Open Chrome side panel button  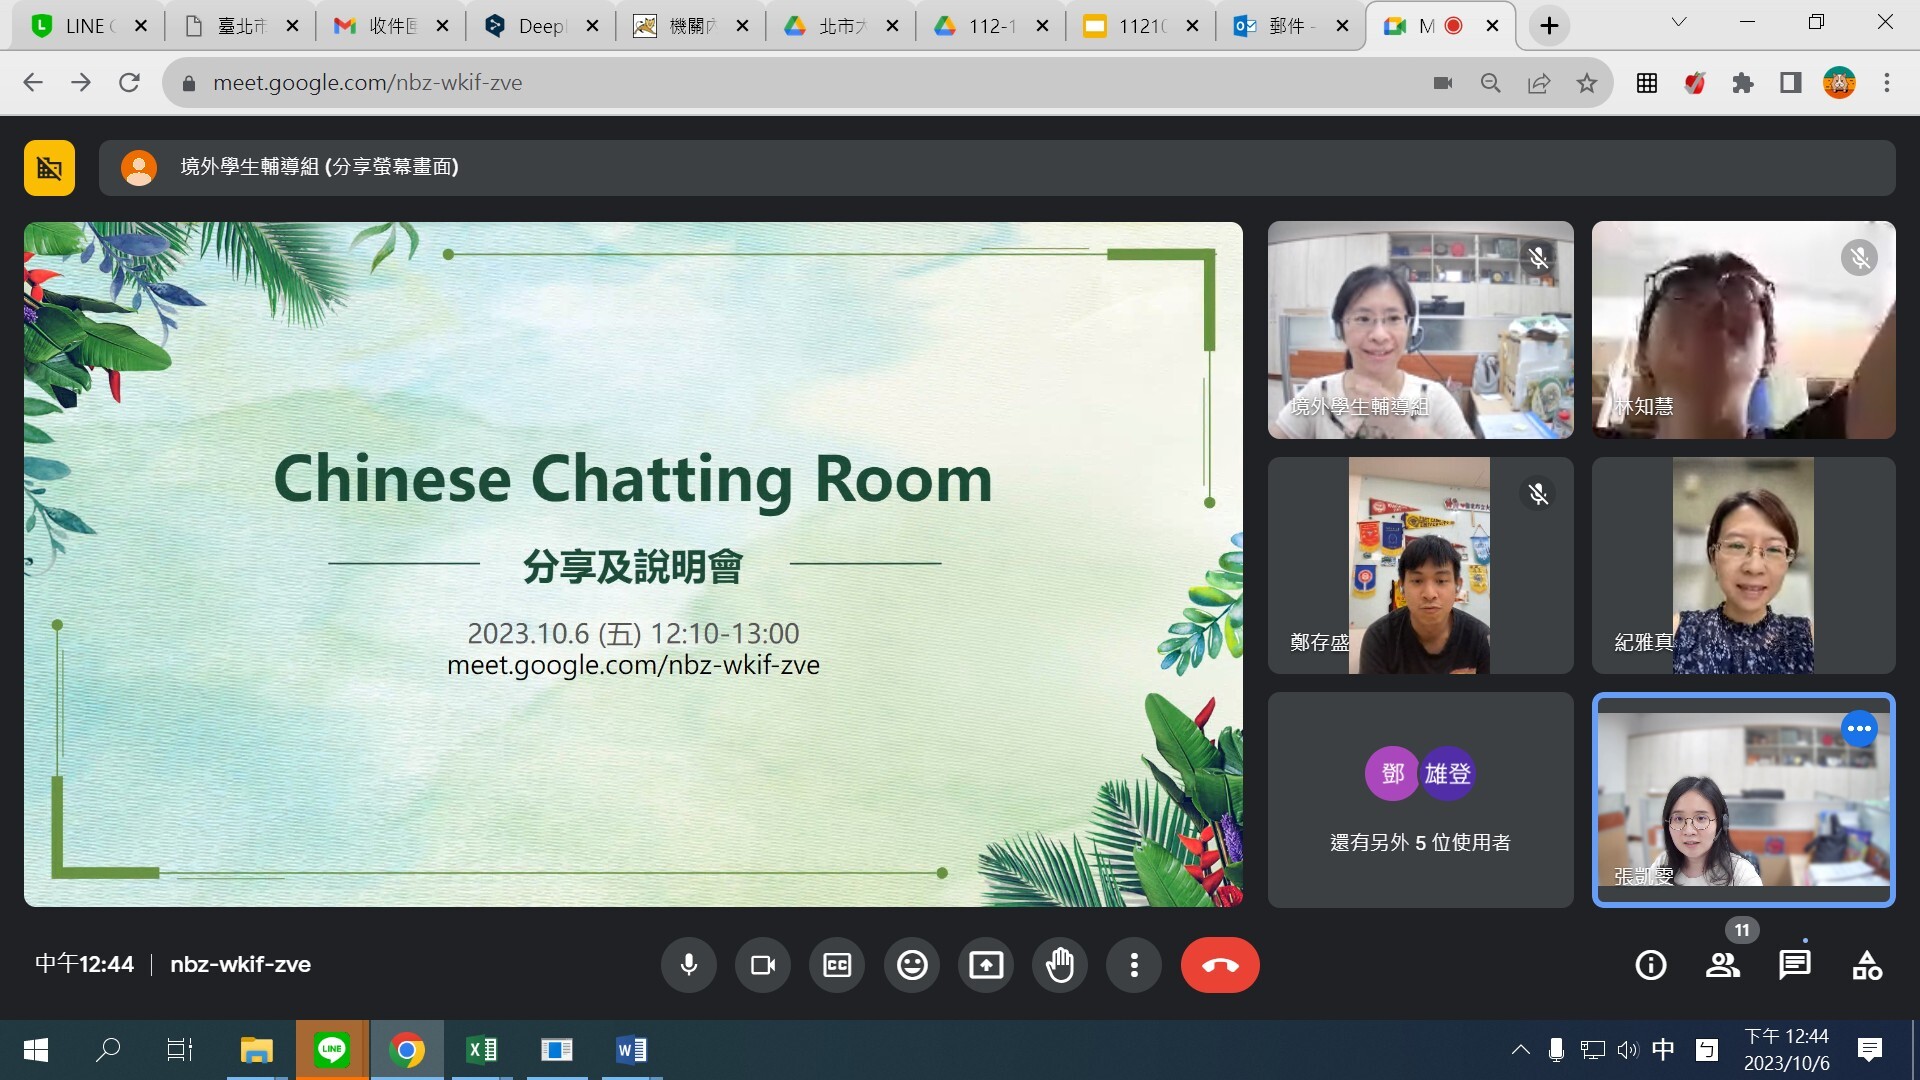tap(1791, 83)
